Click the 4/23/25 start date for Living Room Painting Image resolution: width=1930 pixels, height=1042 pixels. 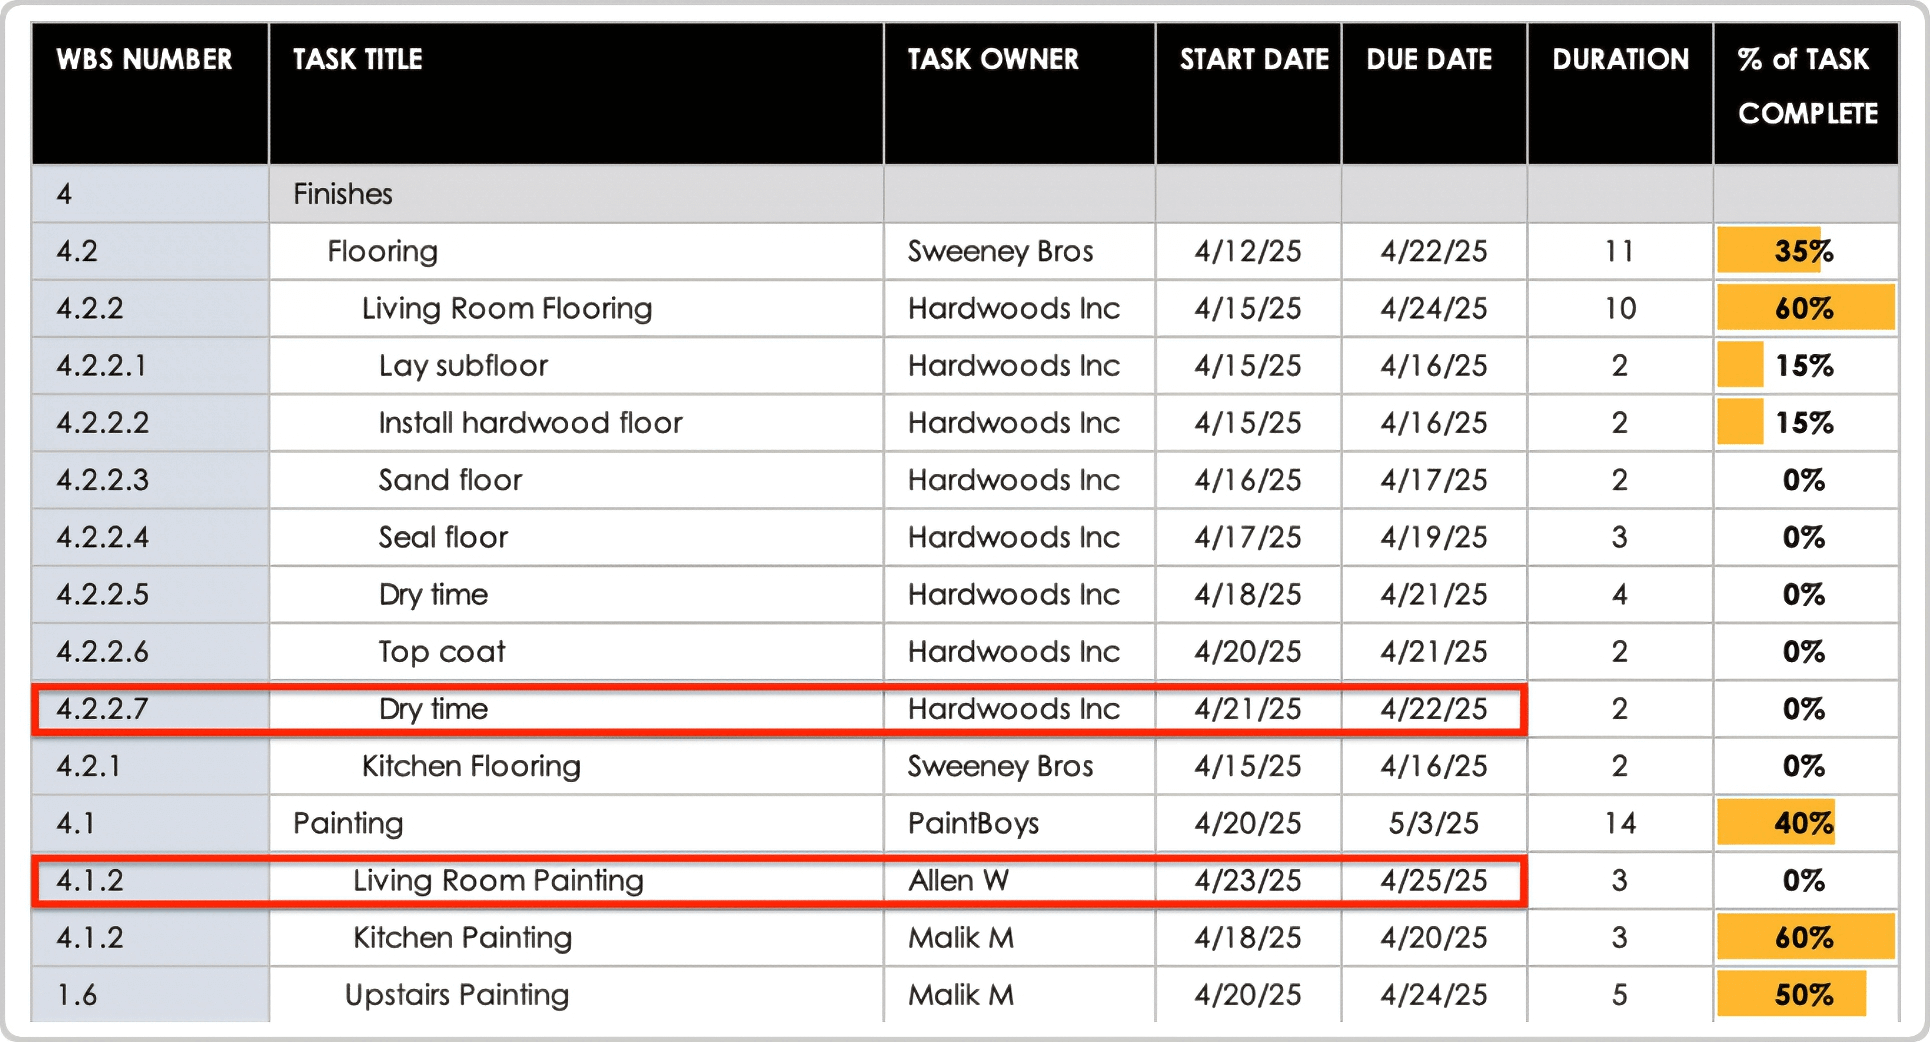pyautogui.click(x=1248, y=881)
